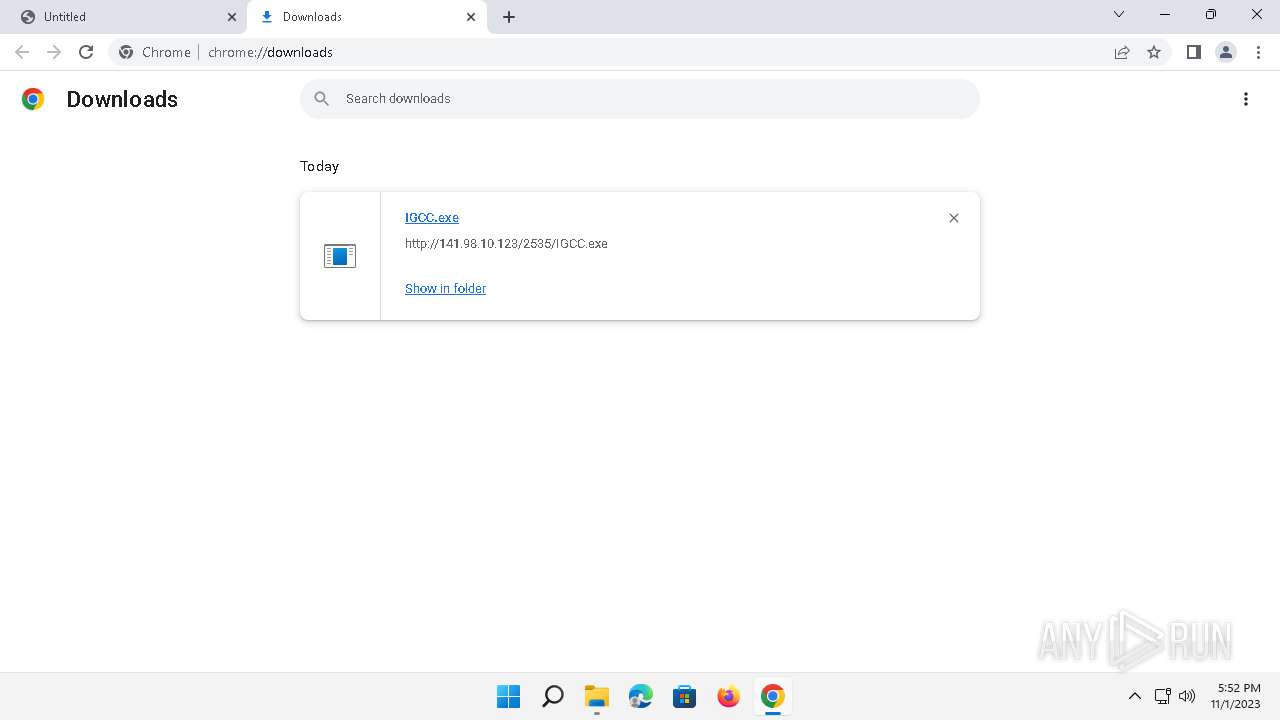Launch Firefox from the taskbar
The width and height of the screenshot is (1280, 720).
[x=728, y=696]
